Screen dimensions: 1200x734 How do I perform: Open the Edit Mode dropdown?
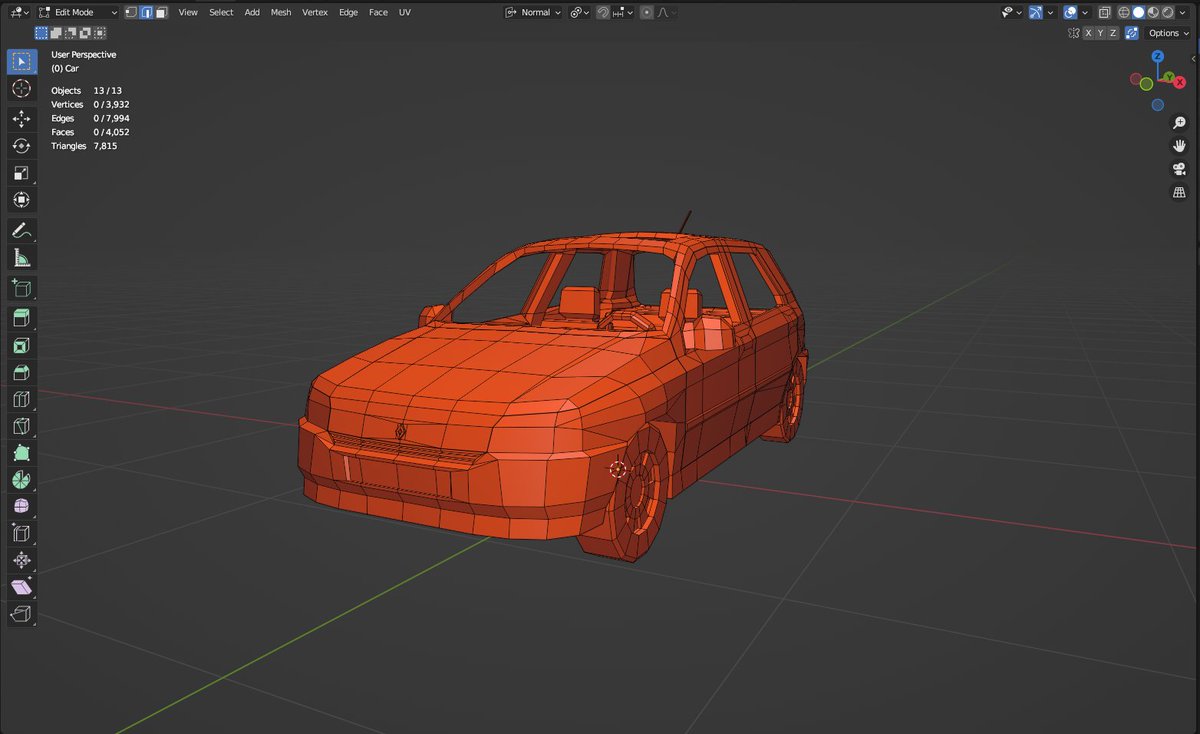[x=78, y=12]
